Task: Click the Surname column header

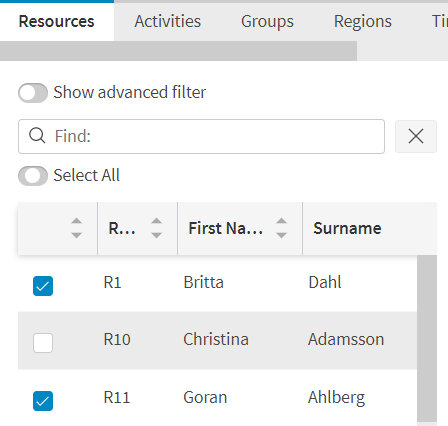Action: [369, 228]
